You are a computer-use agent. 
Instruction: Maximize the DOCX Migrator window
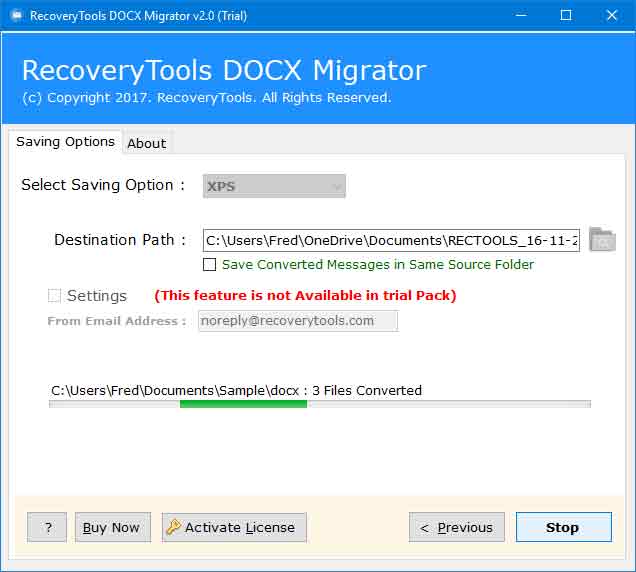click(x=566, y=15)
